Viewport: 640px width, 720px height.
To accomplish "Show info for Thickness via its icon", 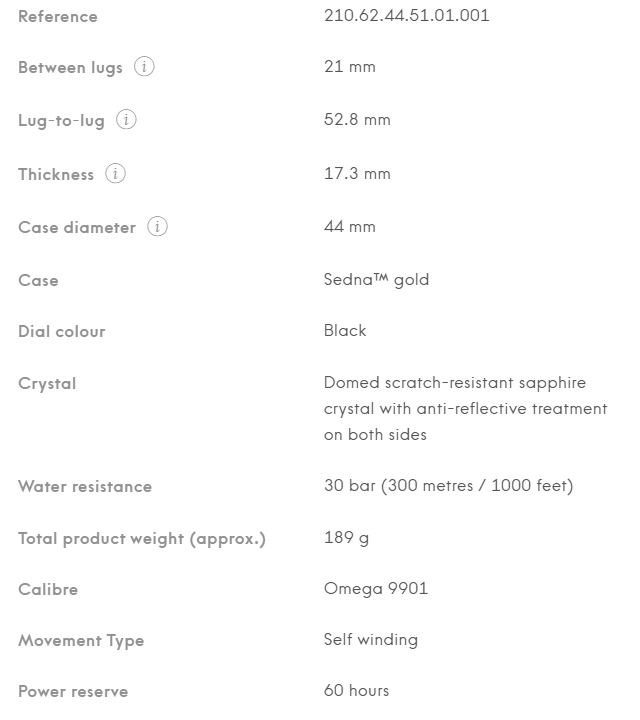I will tap(116, 174).
